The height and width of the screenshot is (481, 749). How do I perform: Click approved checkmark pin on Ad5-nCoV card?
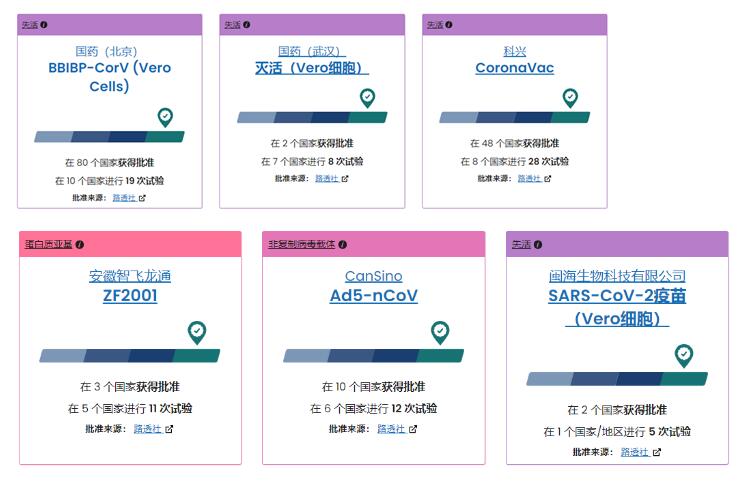point(440,332)
